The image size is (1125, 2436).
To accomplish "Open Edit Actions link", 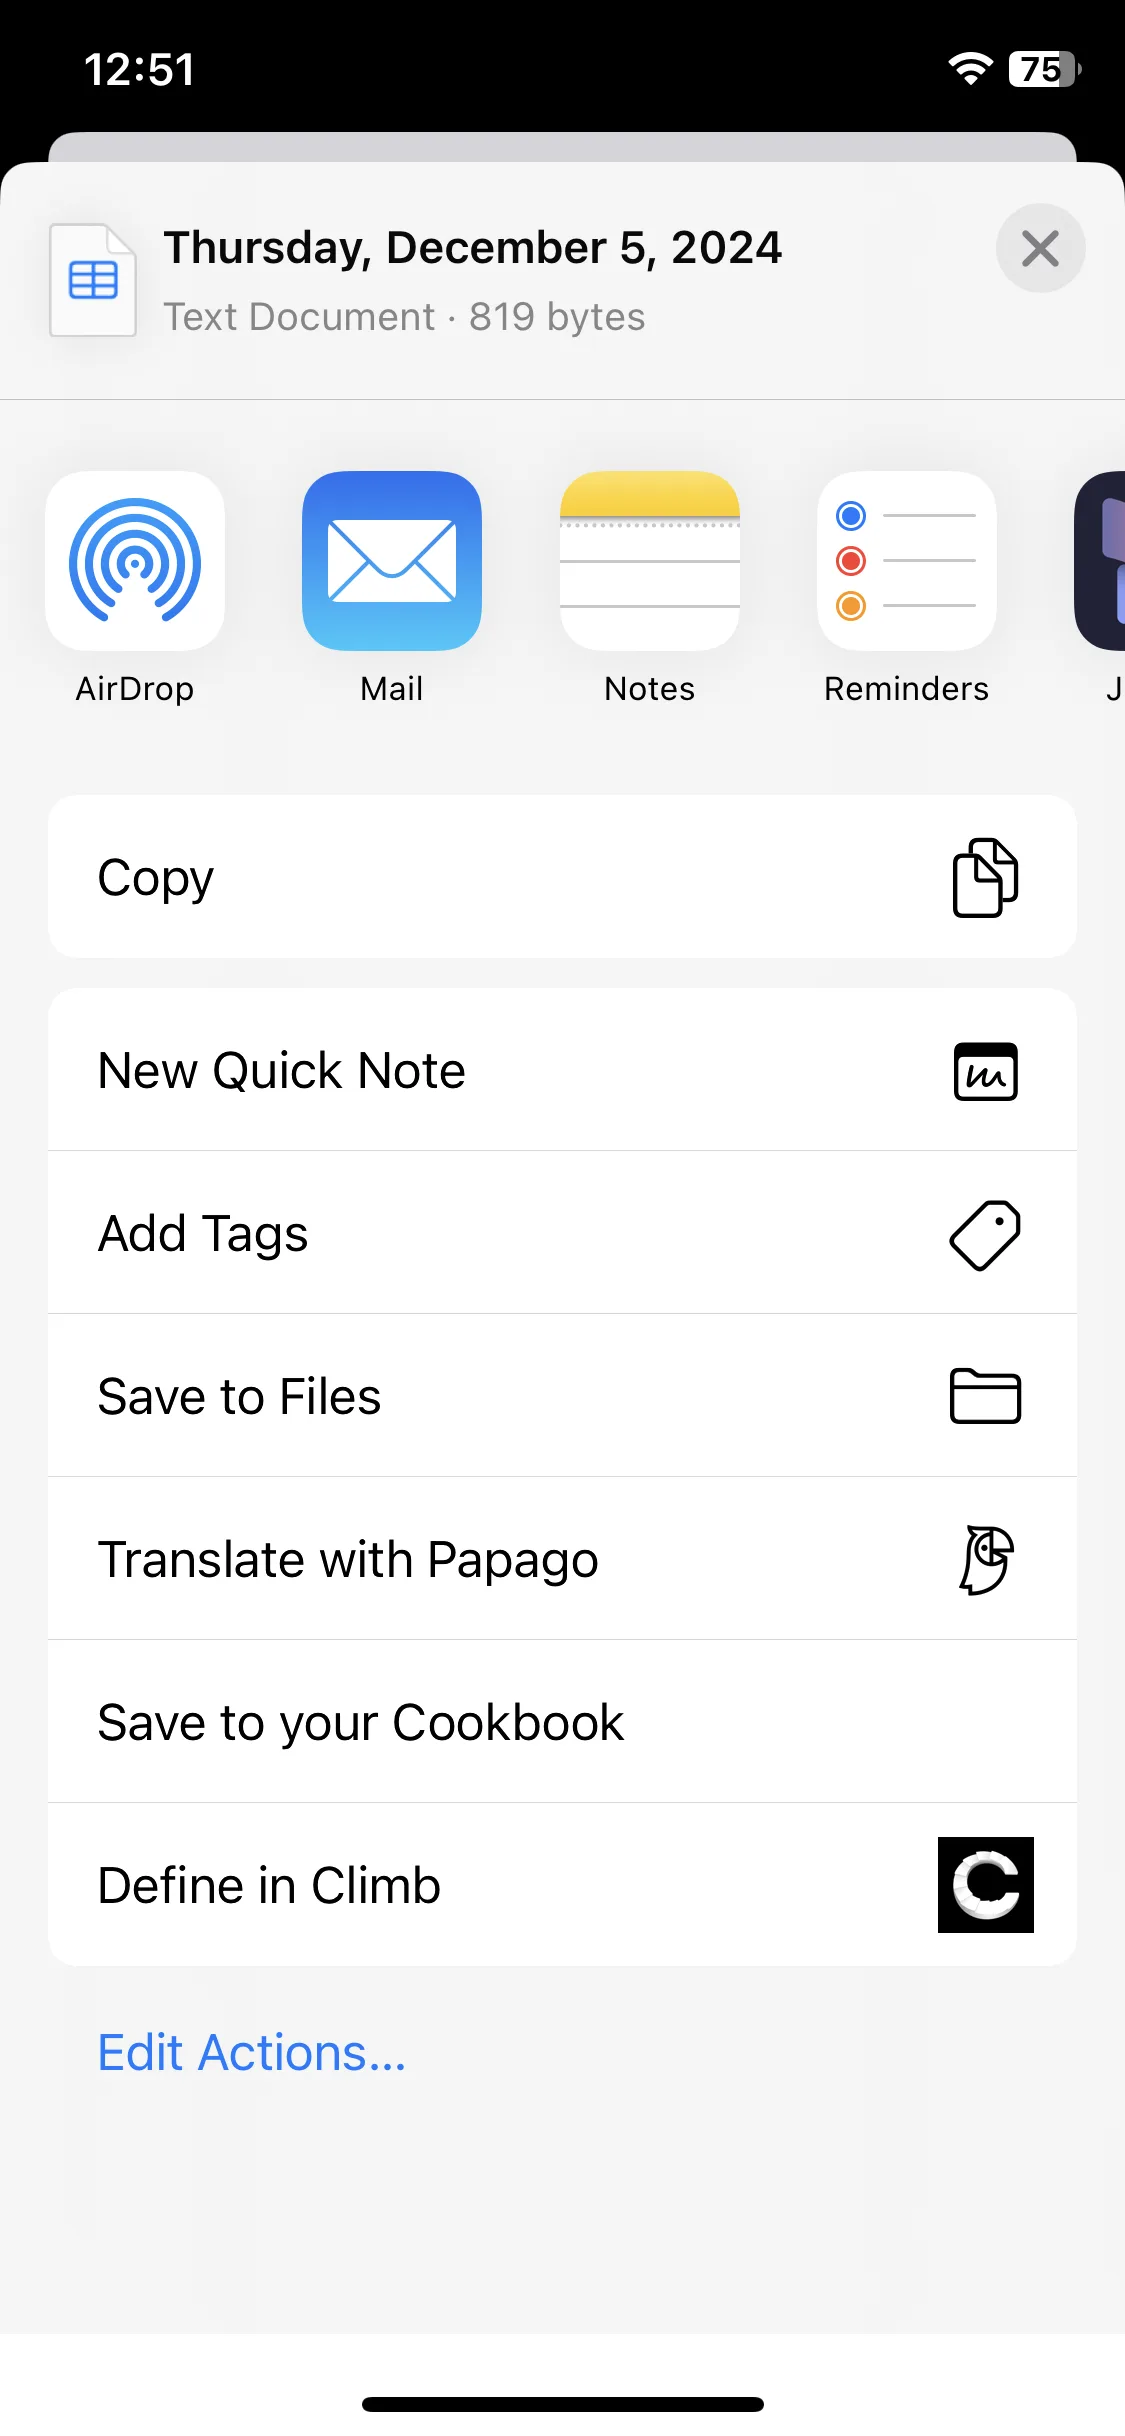I will 252,2053.
